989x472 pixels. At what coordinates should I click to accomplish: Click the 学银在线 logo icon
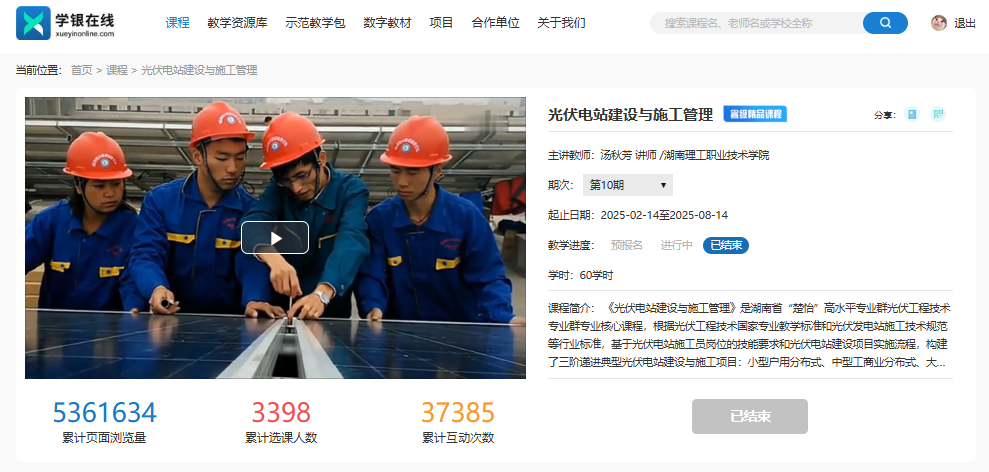[x=33, y=23]
